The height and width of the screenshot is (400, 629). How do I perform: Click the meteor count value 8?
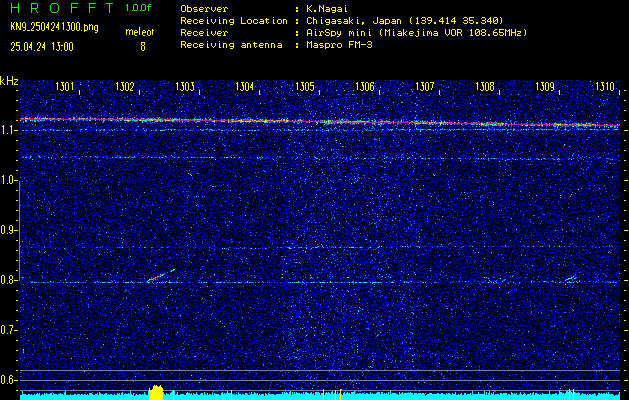(x=142, y=47)
